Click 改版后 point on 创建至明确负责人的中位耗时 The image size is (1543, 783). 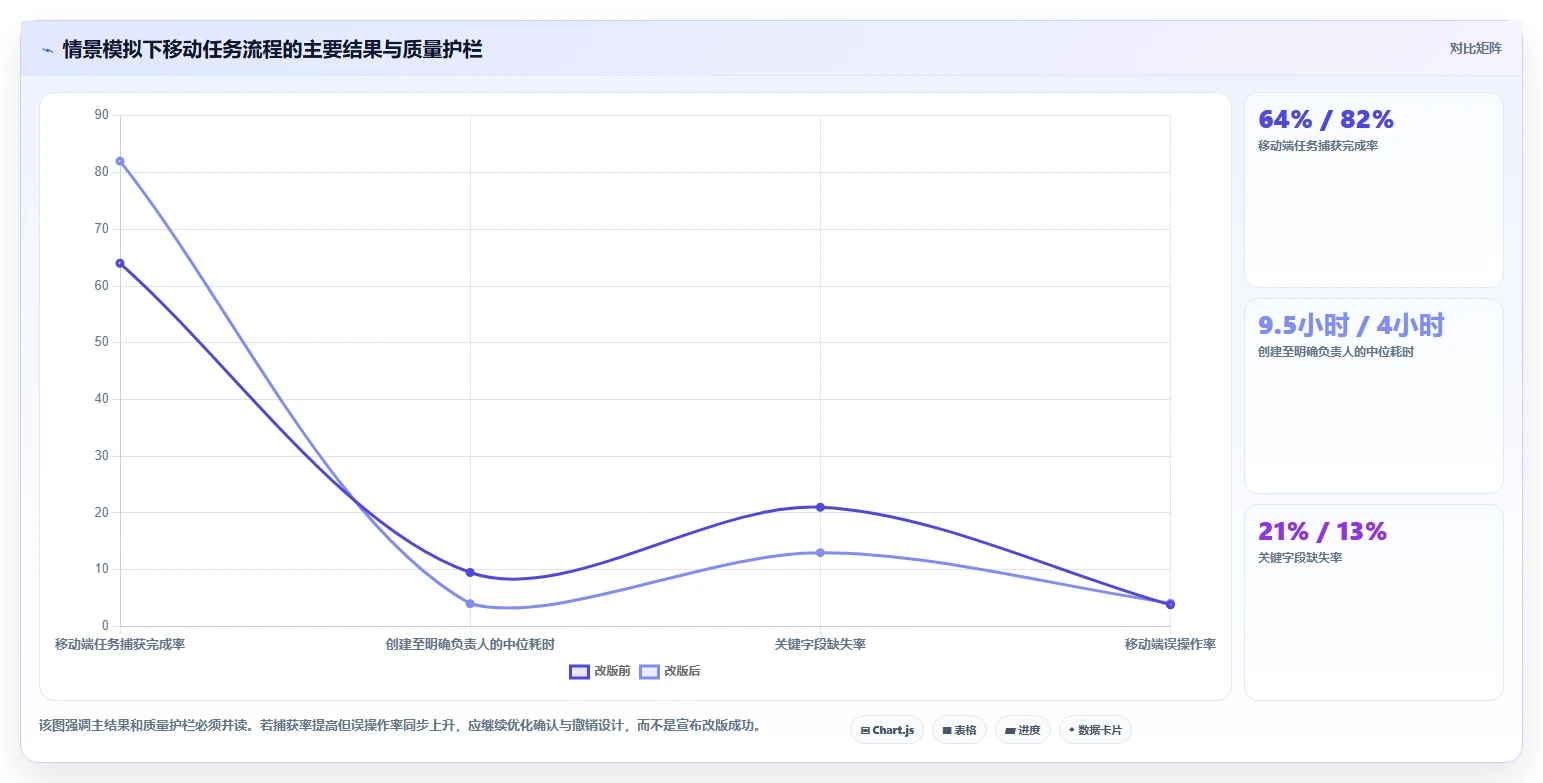(x=470, y=604)
